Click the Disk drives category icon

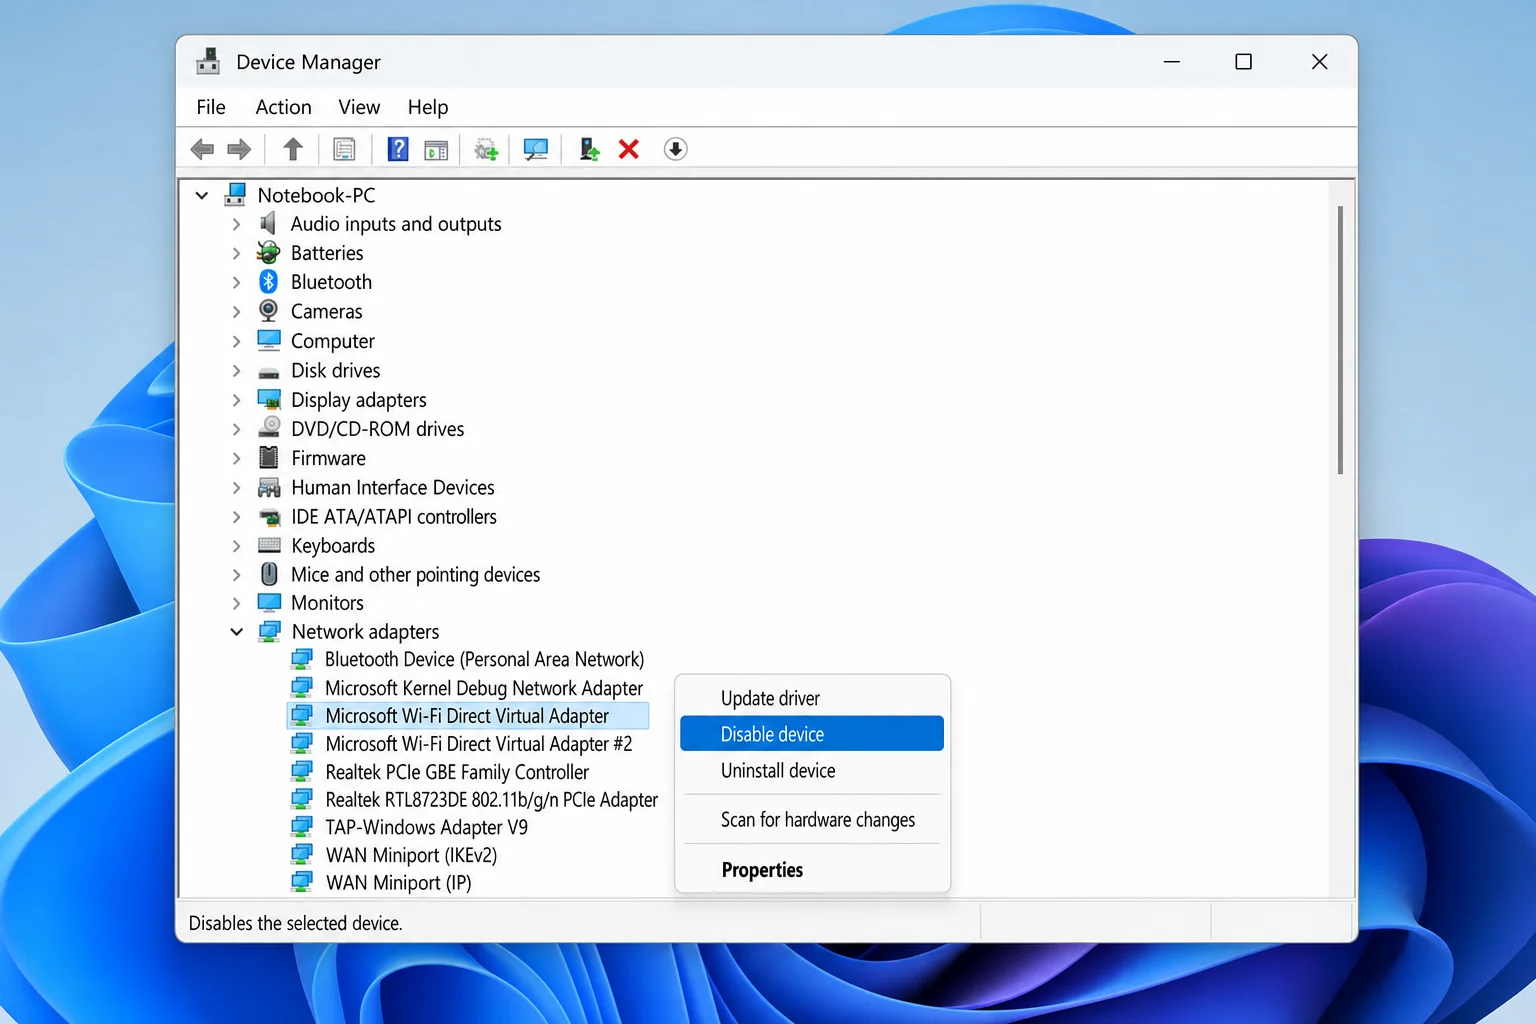268,371
